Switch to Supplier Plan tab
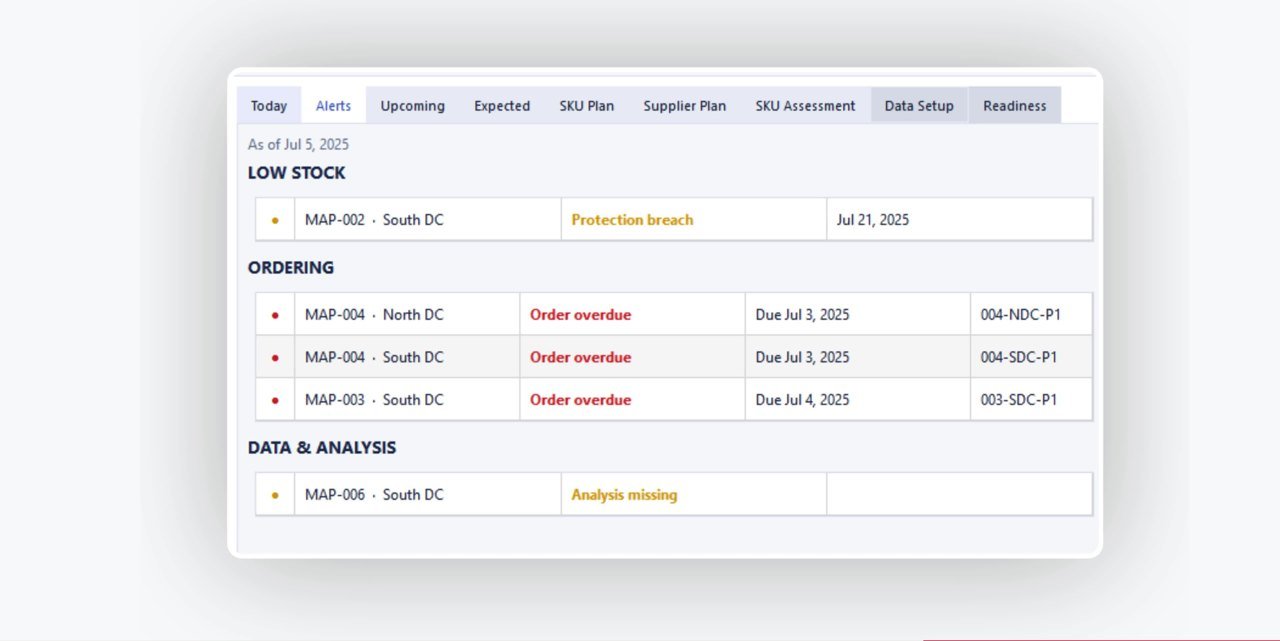 [x=685, y=105]
